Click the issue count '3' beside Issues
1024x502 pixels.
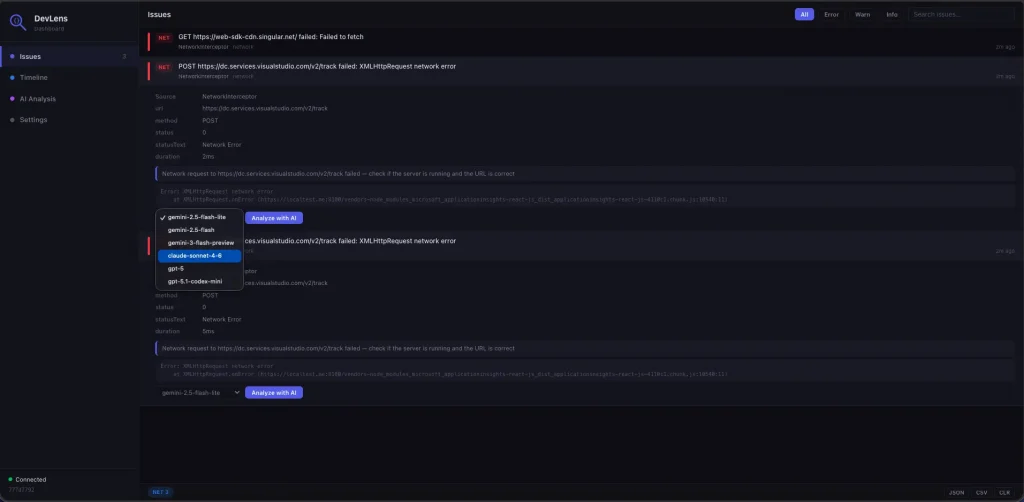pos(124,57)
